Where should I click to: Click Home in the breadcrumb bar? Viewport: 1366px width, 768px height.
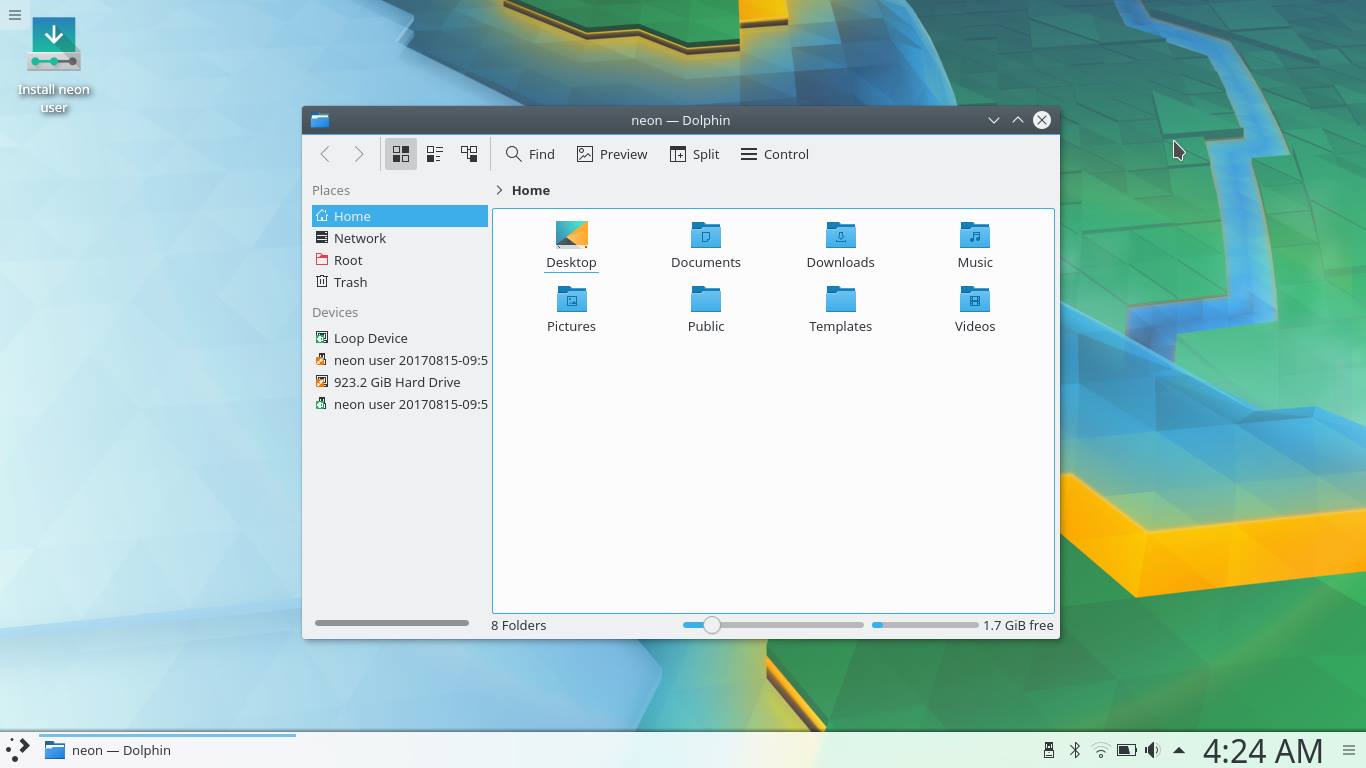point(531,190)
